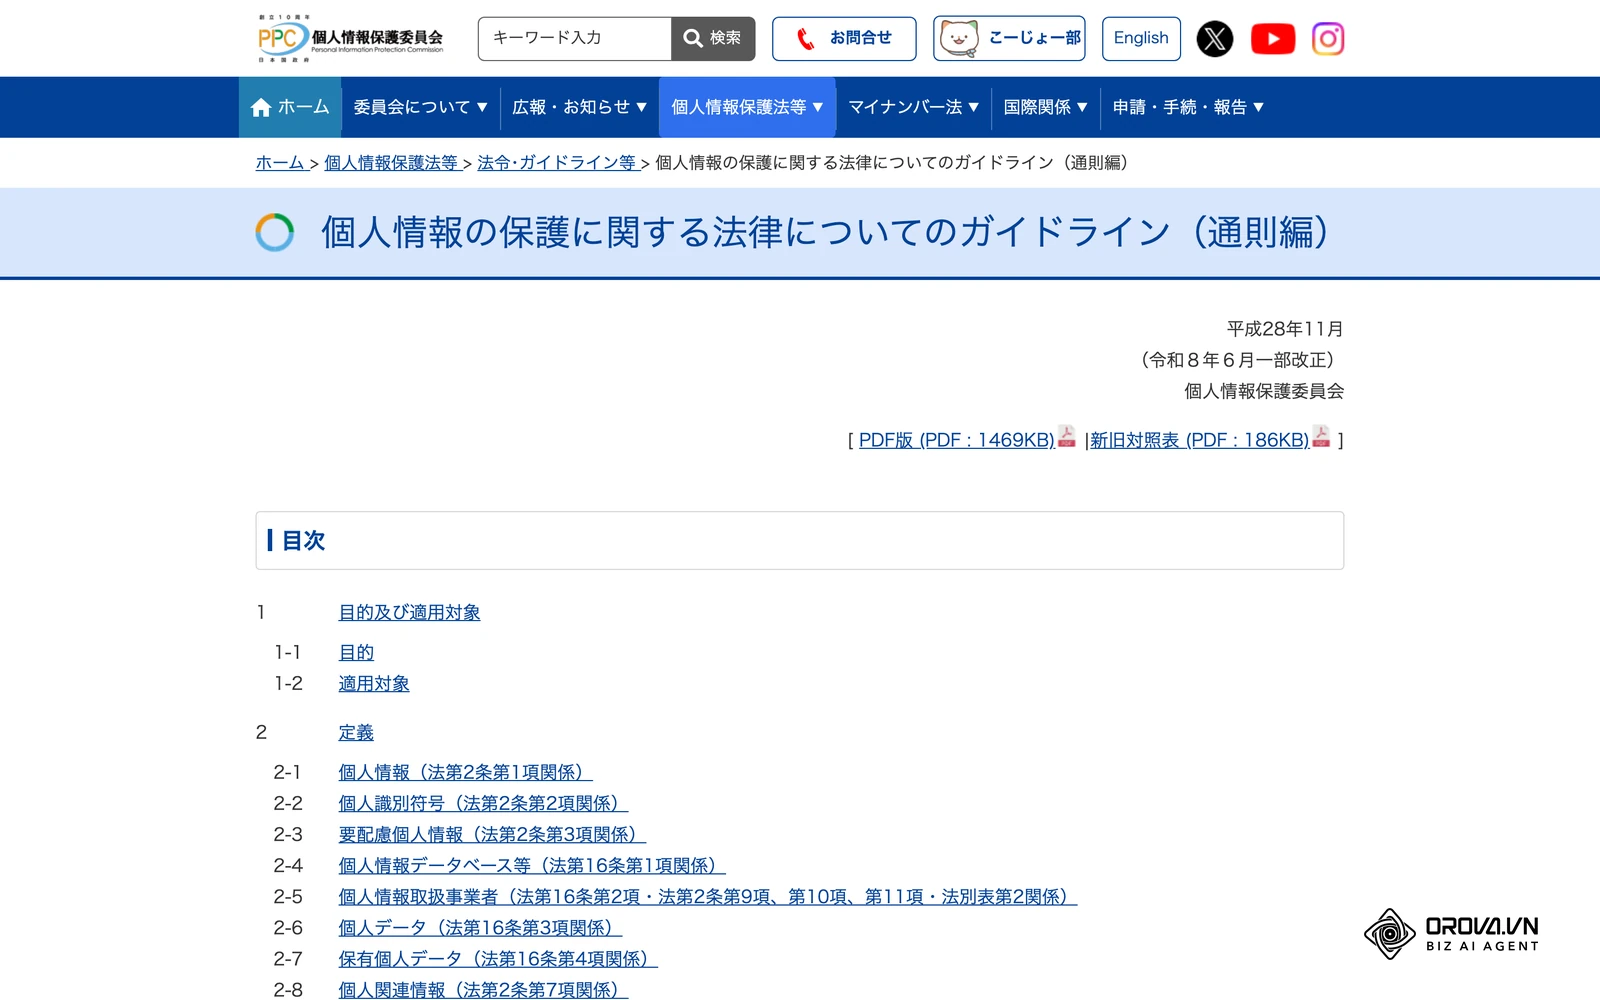Open the PPC commission logo homepage
Image resolution: width=1600 pixels, height=1000 pixels.
click(x=350, y=38)
